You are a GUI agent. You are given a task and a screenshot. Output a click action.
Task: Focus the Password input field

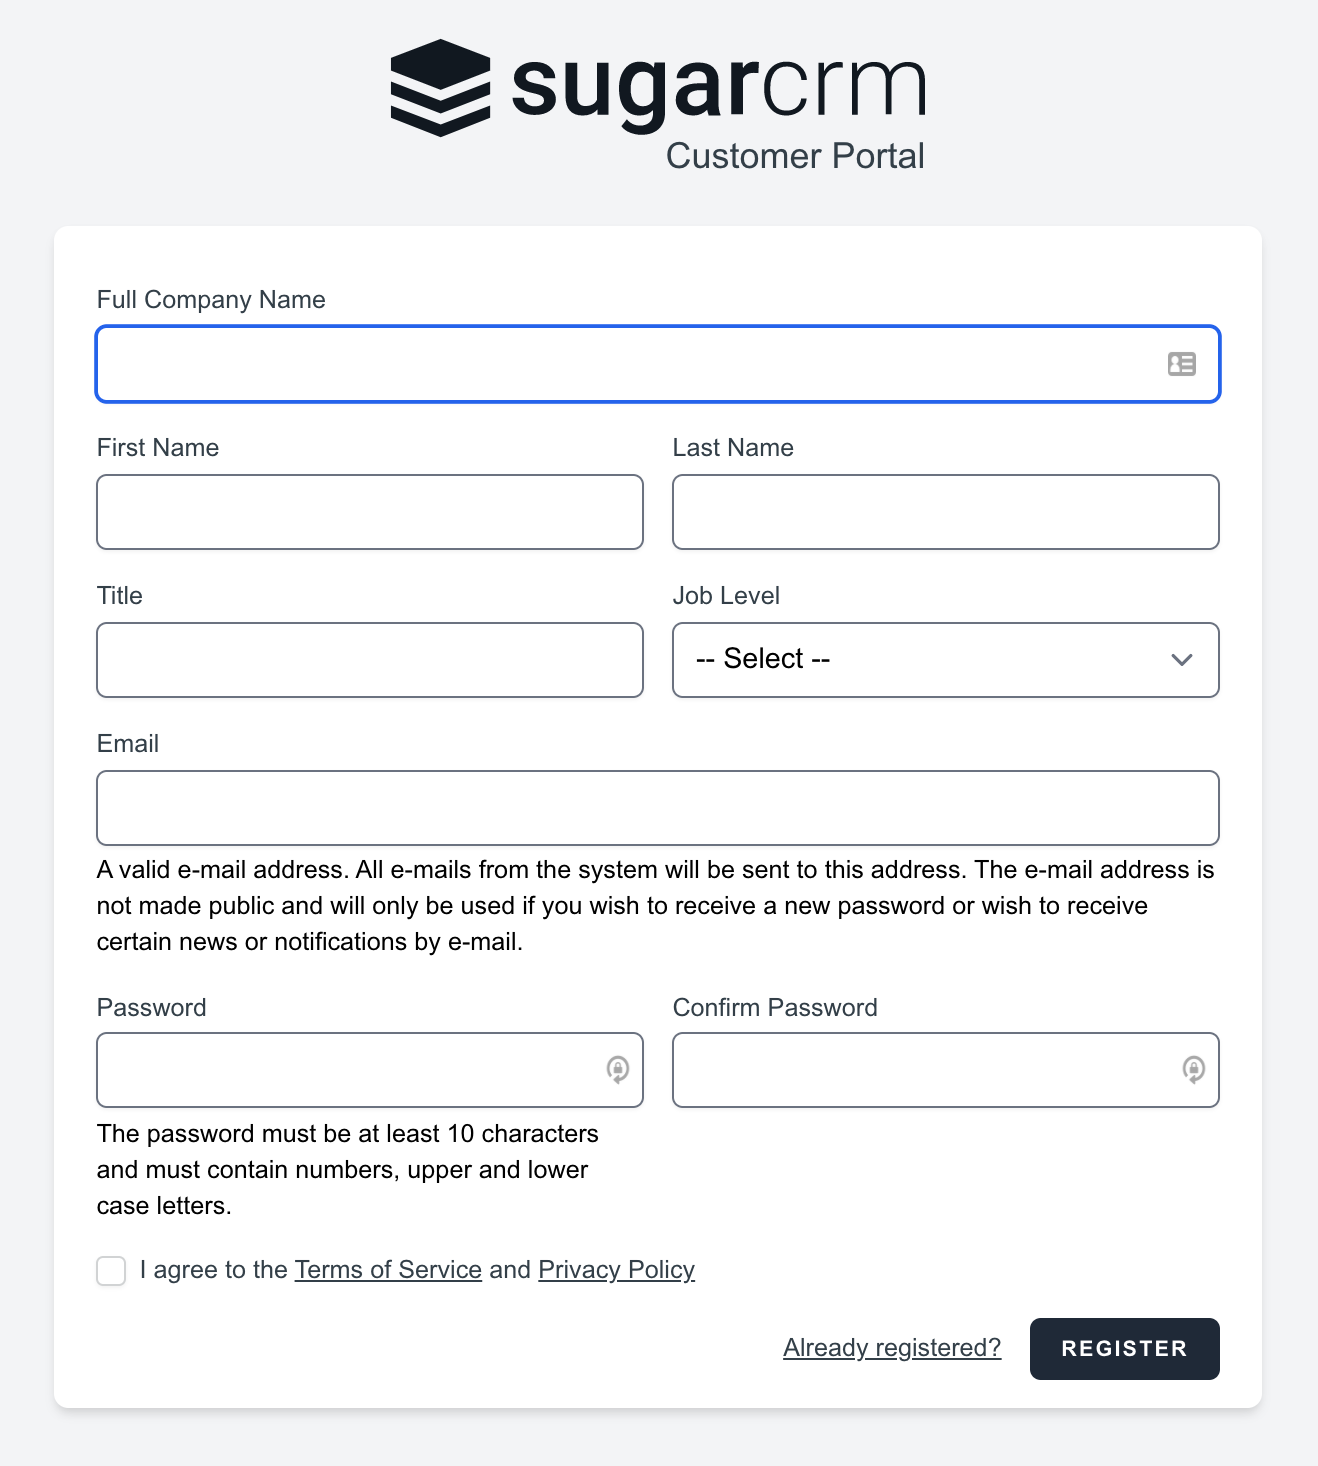click(x=345, y=1070)
